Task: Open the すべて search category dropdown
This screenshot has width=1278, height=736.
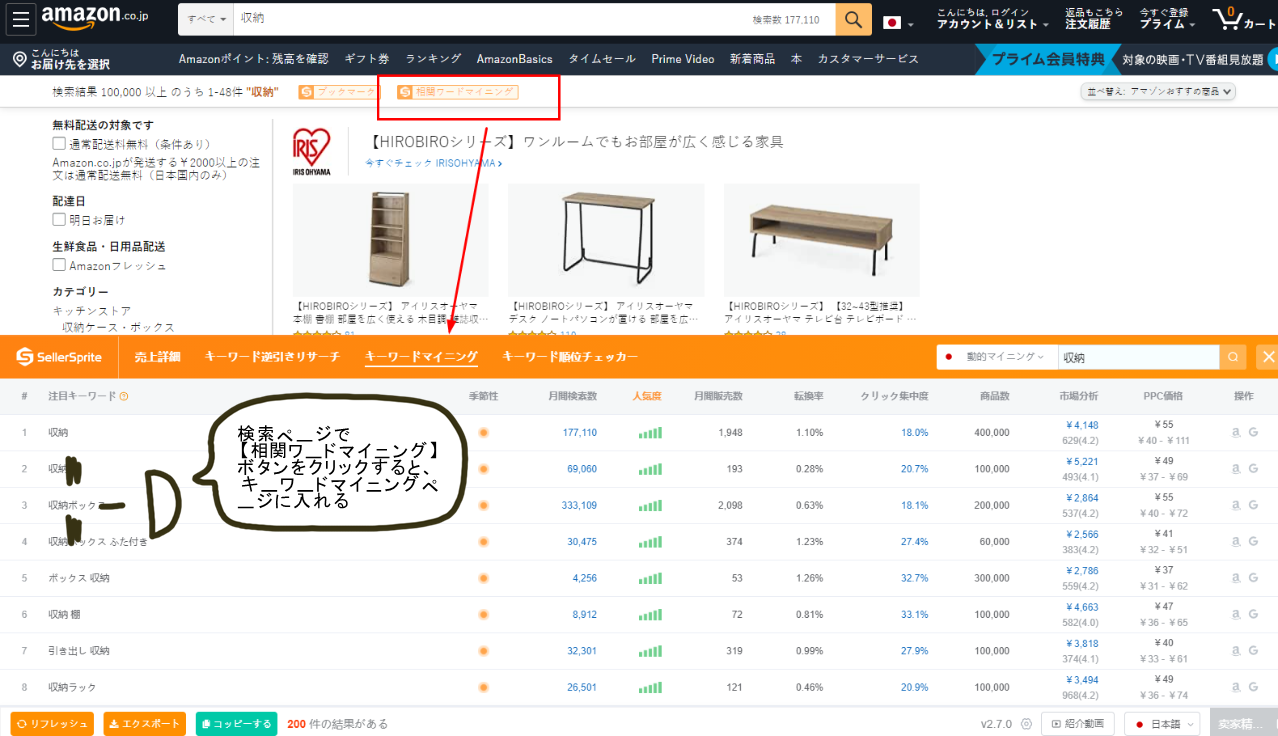Action: pyautogui.click(x=206, y=20)
